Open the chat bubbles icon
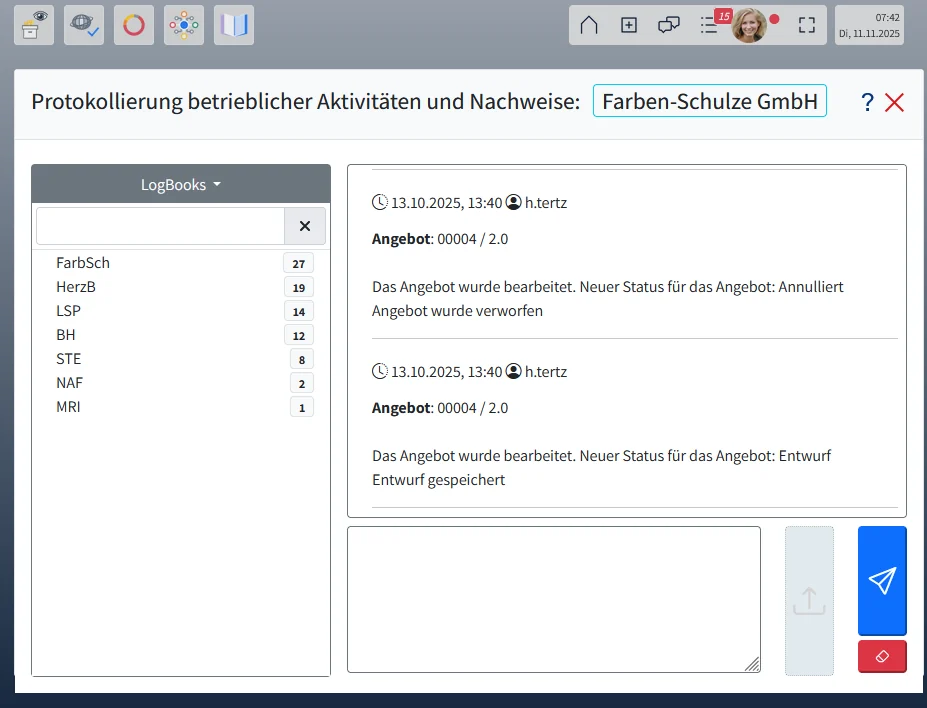Viewport: 927px width, 708px height. click(x=668, y=25)
